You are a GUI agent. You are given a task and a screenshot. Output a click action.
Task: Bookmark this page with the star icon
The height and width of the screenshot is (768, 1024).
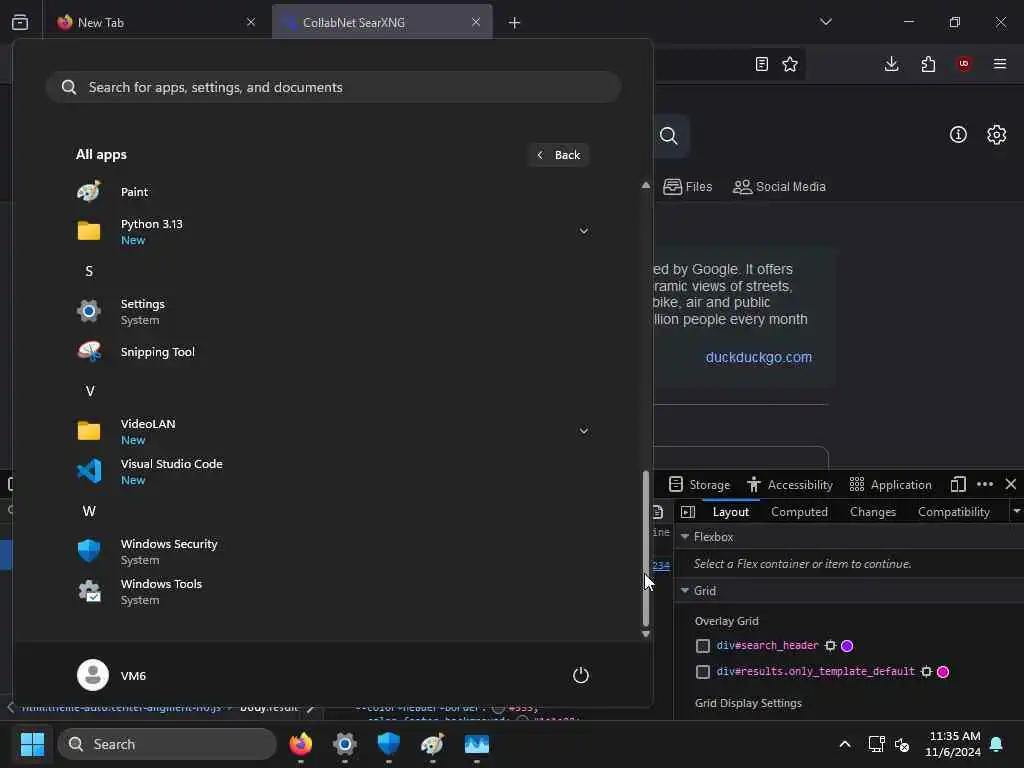(x=790, y=64)
